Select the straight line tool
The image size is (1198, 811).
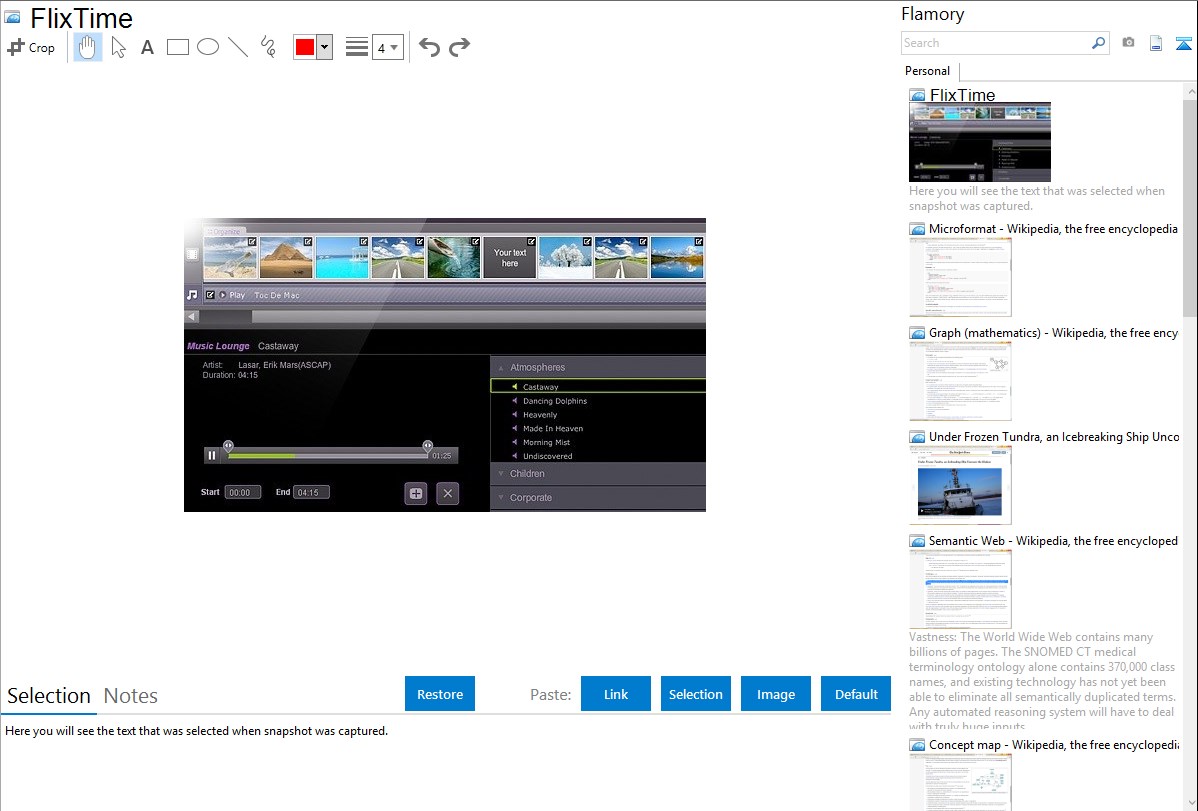pos(238,47)
